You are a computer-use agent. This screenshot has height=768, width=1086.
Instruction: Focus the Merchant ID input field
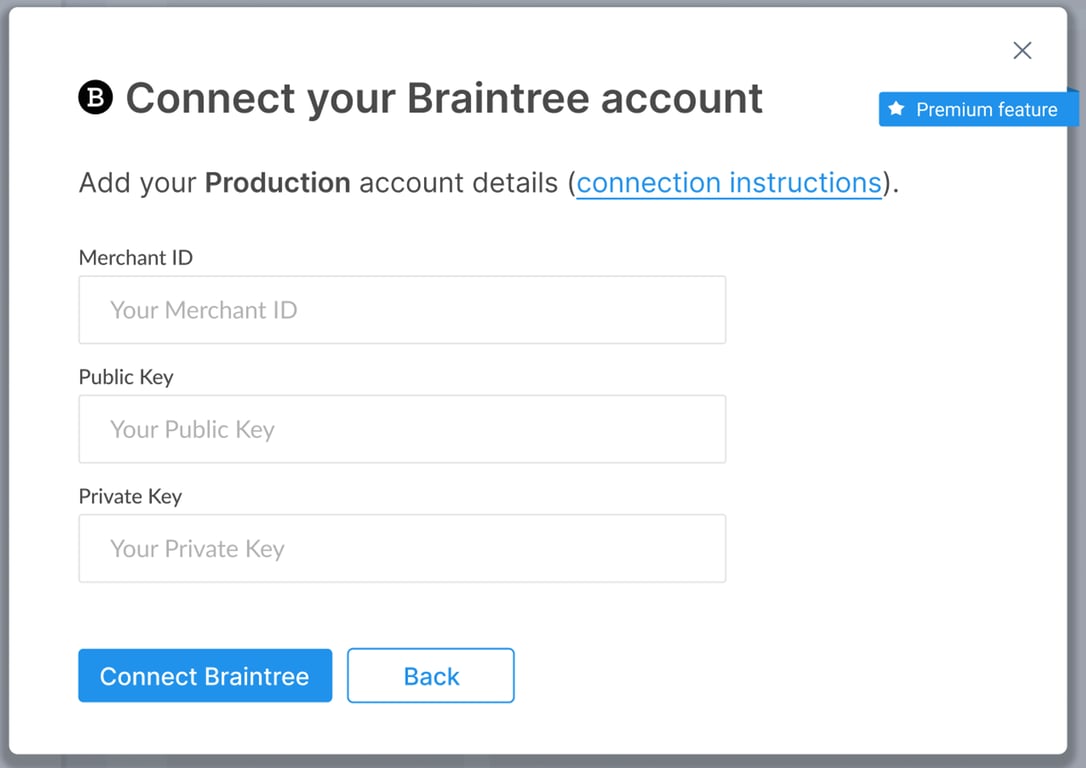click(x=402, y=310)
